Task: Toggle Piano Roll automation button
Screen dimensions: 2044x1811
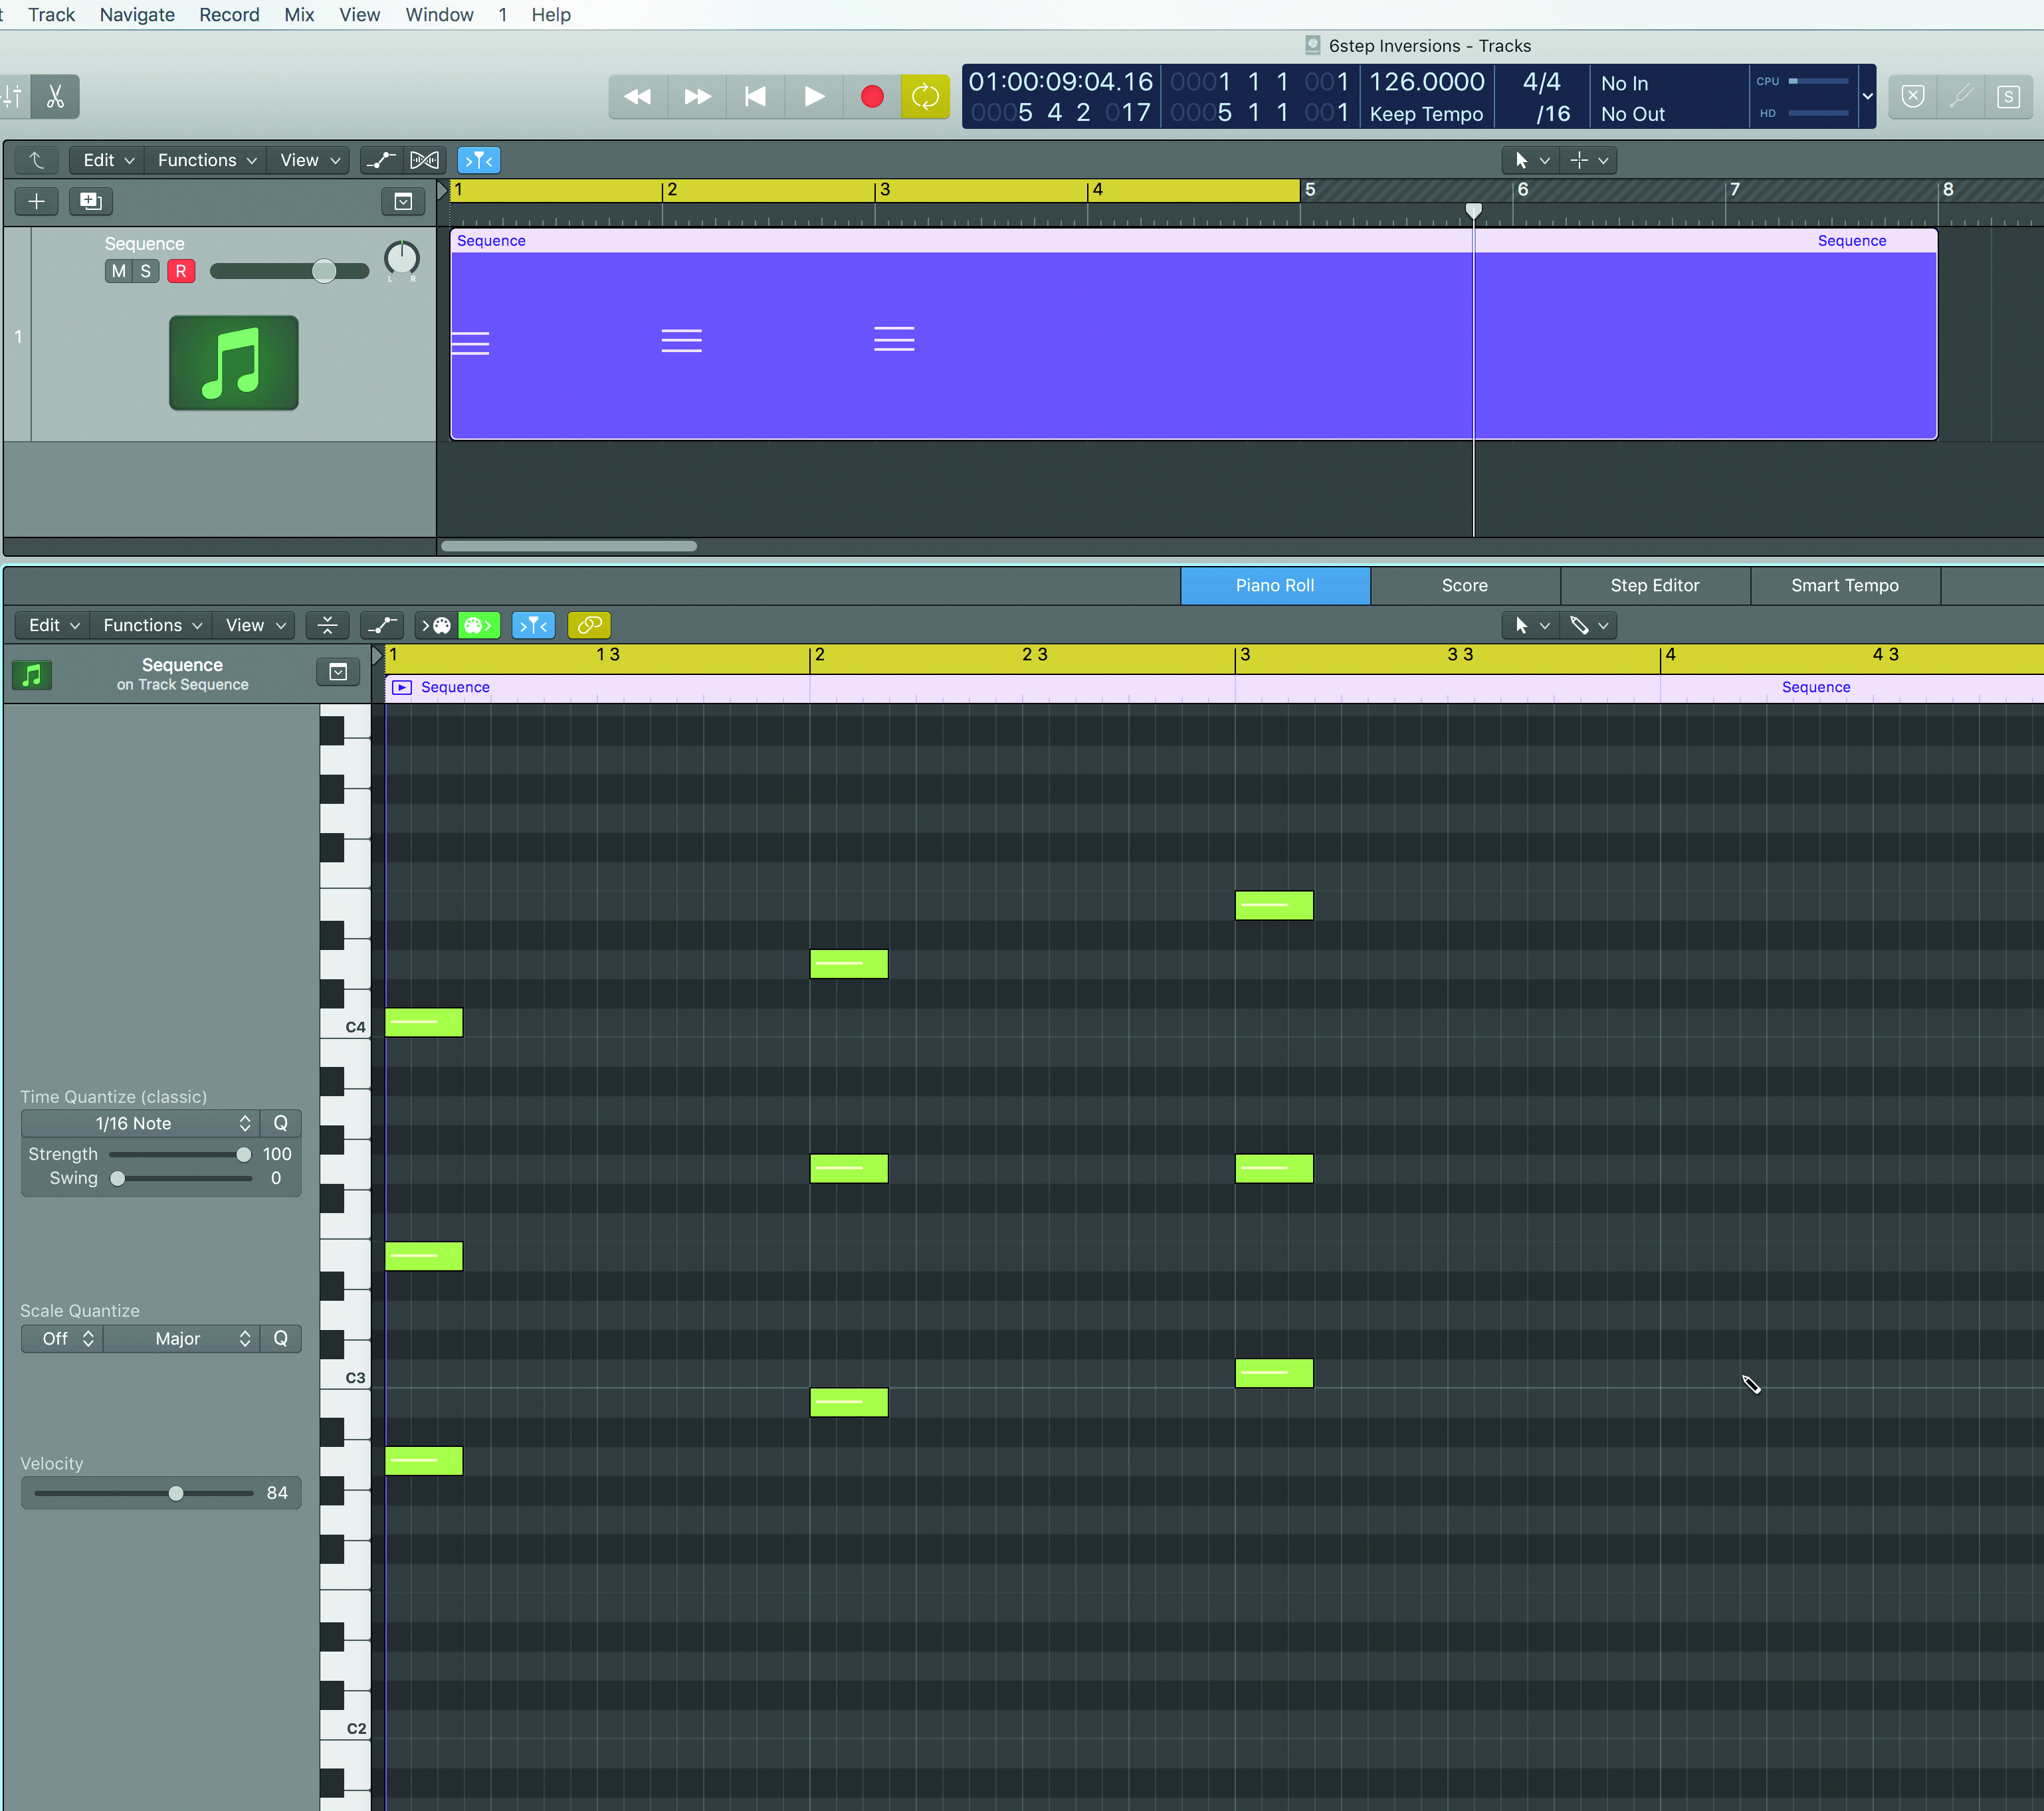Action: click(381, 625)
